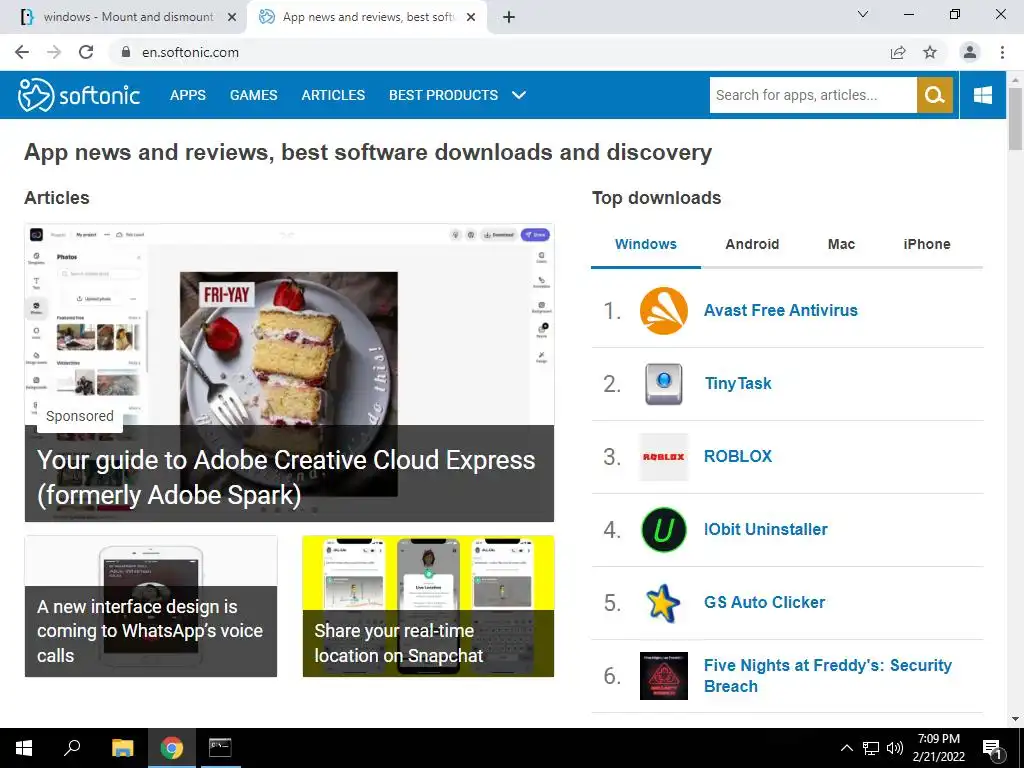1024x768 pixels.
Task: Open the IObit Uninstaller link
Action: [x=765, y=530]
